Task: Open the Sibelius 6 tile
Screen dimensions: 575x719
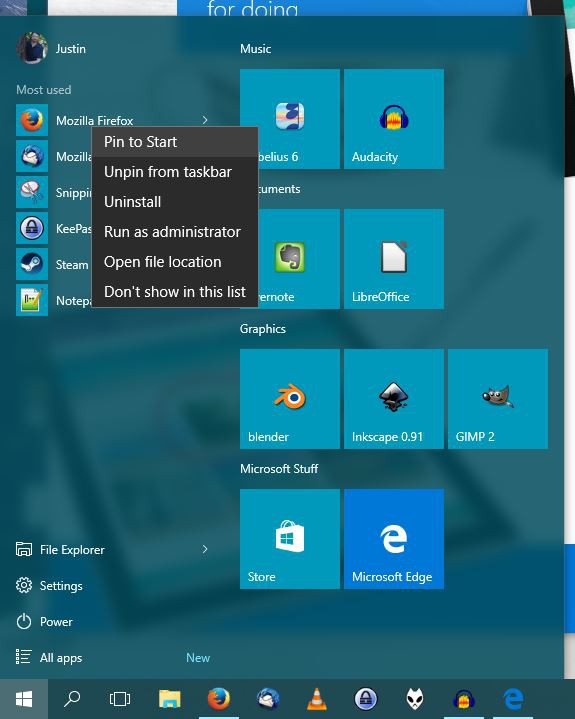Action: 290,119
